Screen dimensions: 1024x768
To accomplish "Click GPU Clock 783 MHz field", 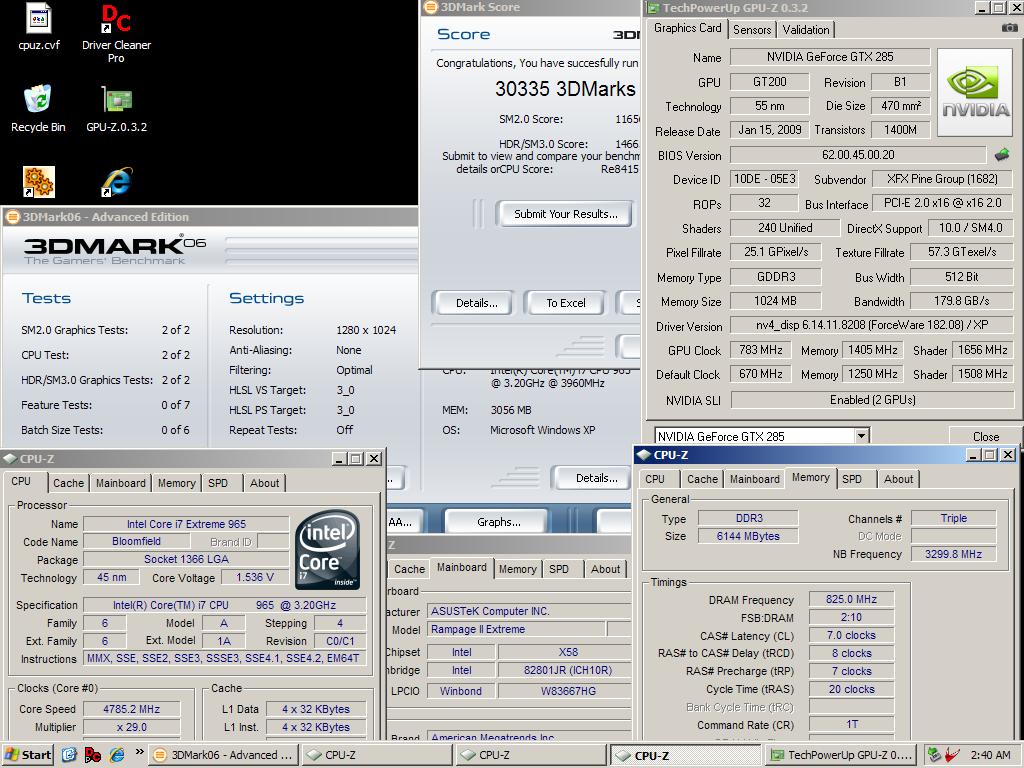I will click(x=761, y=349).
